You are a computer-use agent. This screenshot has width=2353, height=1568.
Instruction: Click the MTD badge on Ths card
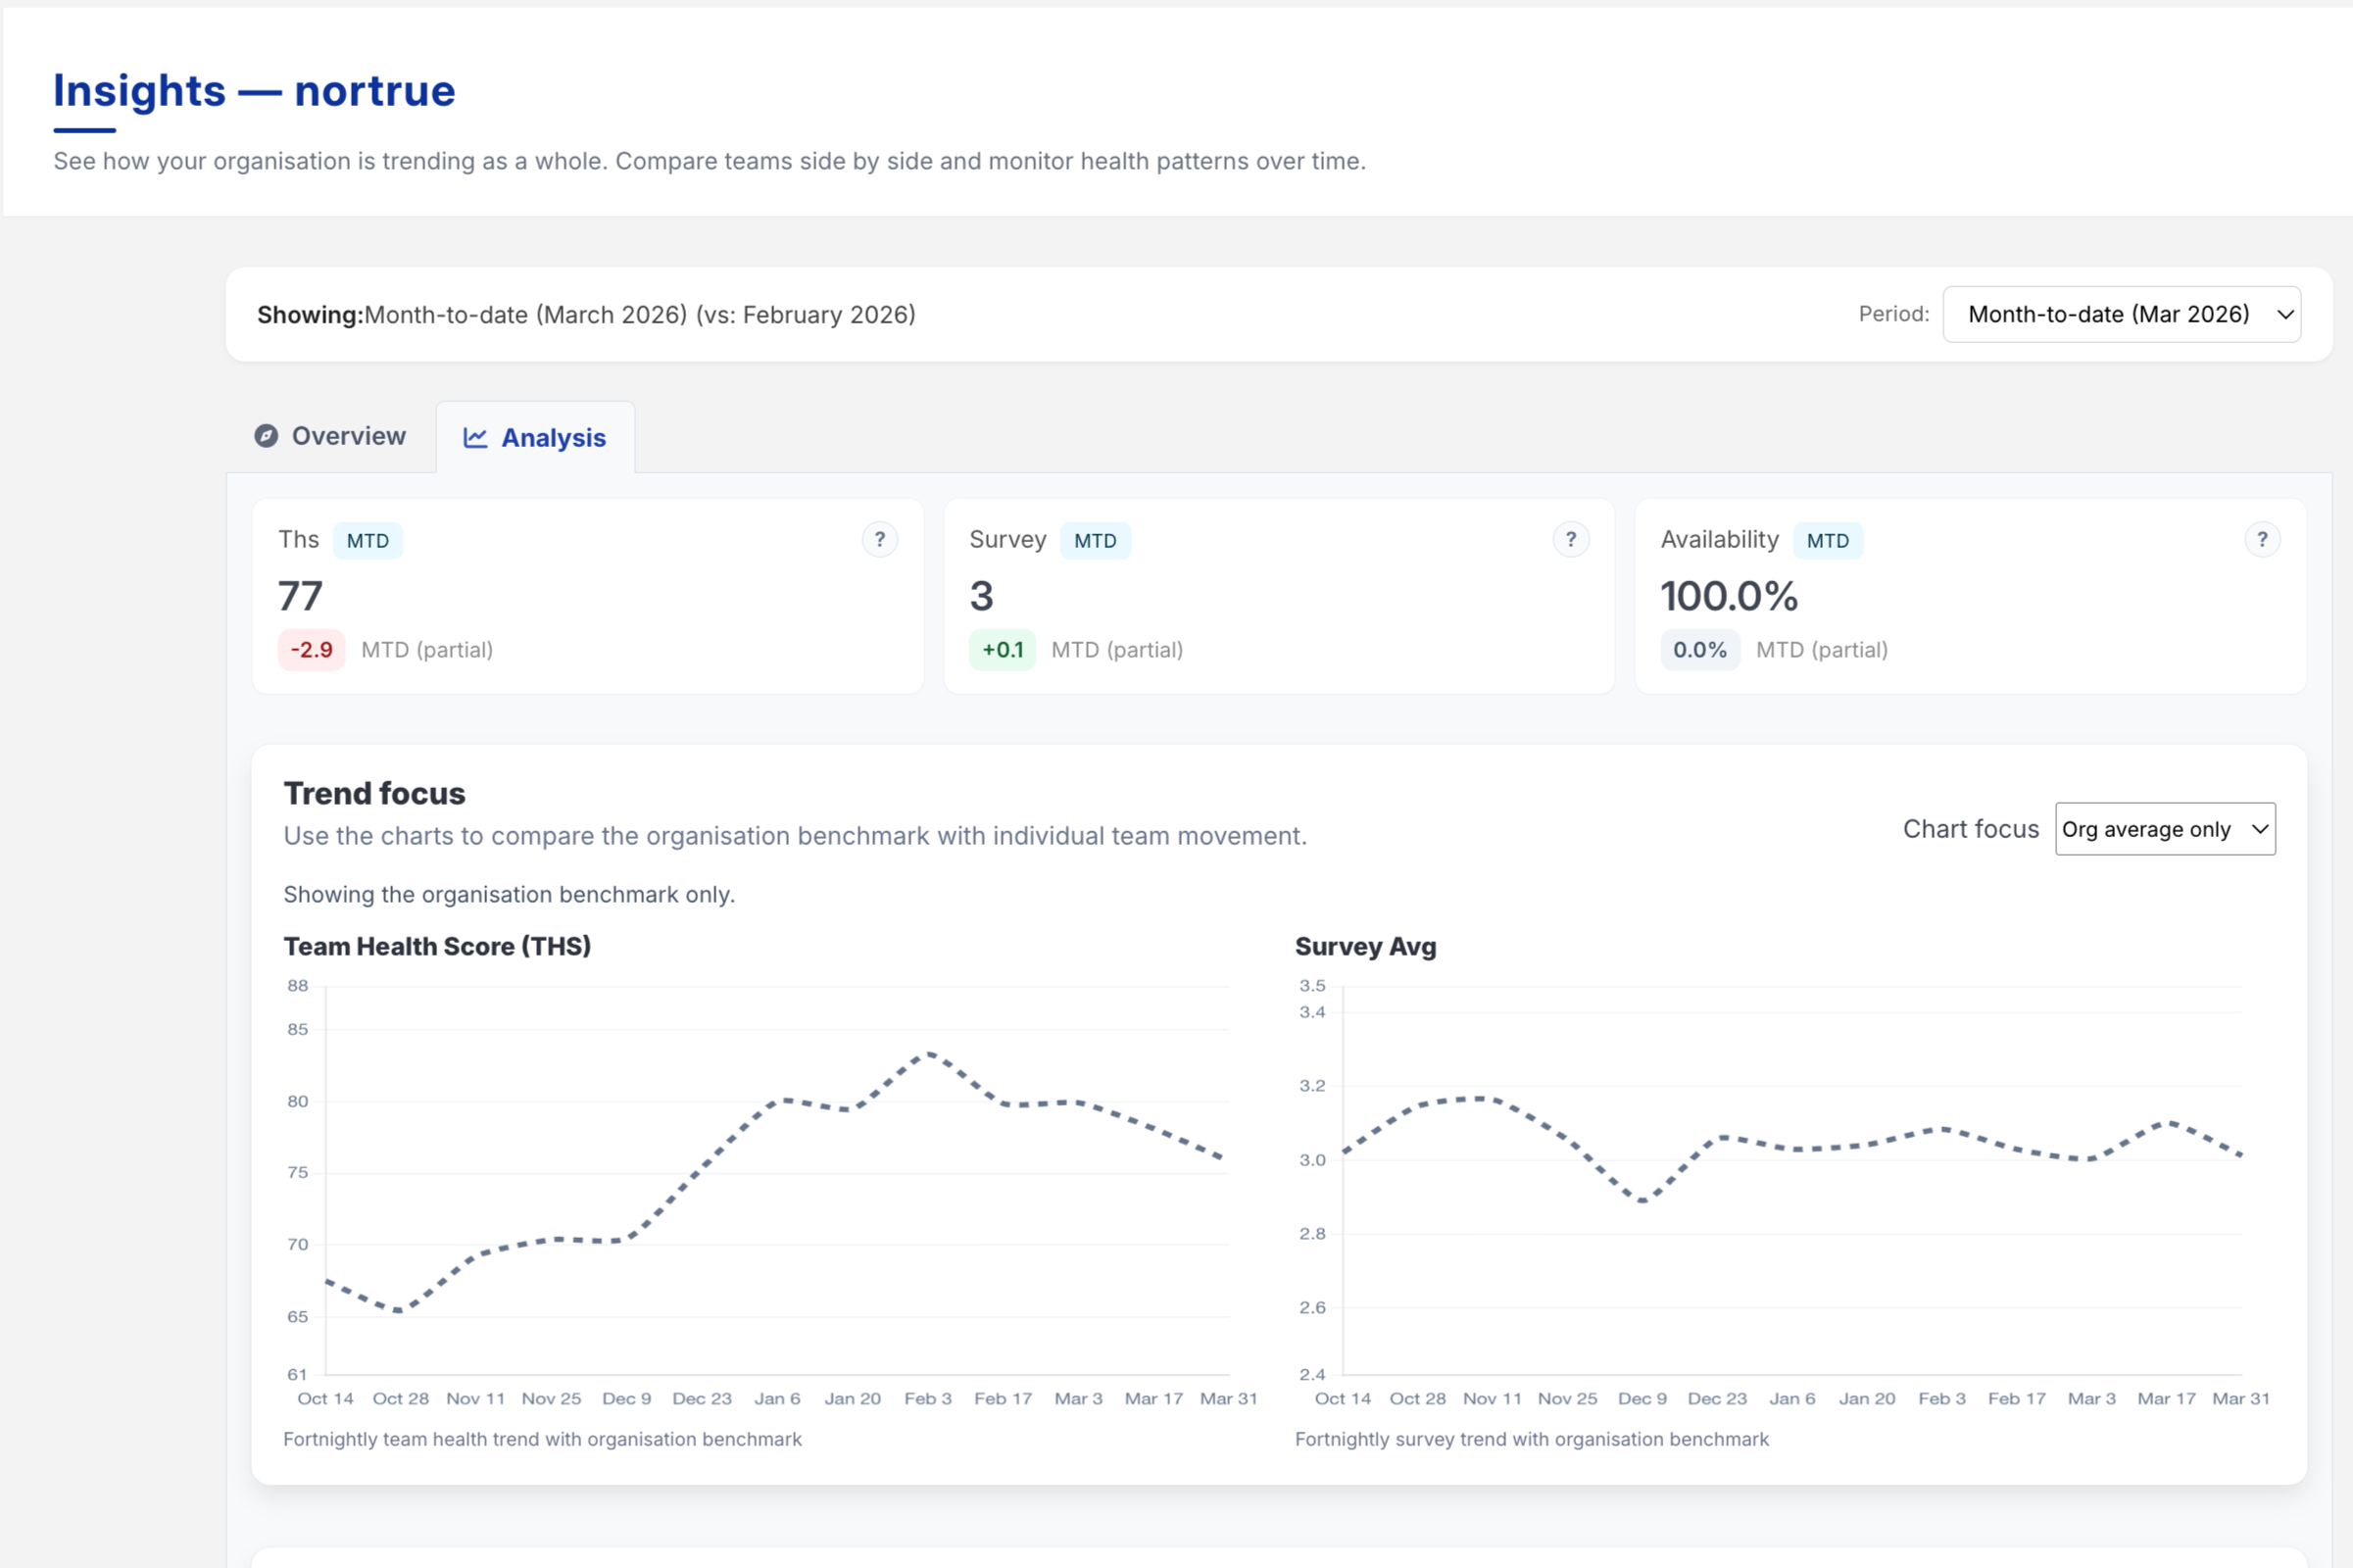click(367, 541)
